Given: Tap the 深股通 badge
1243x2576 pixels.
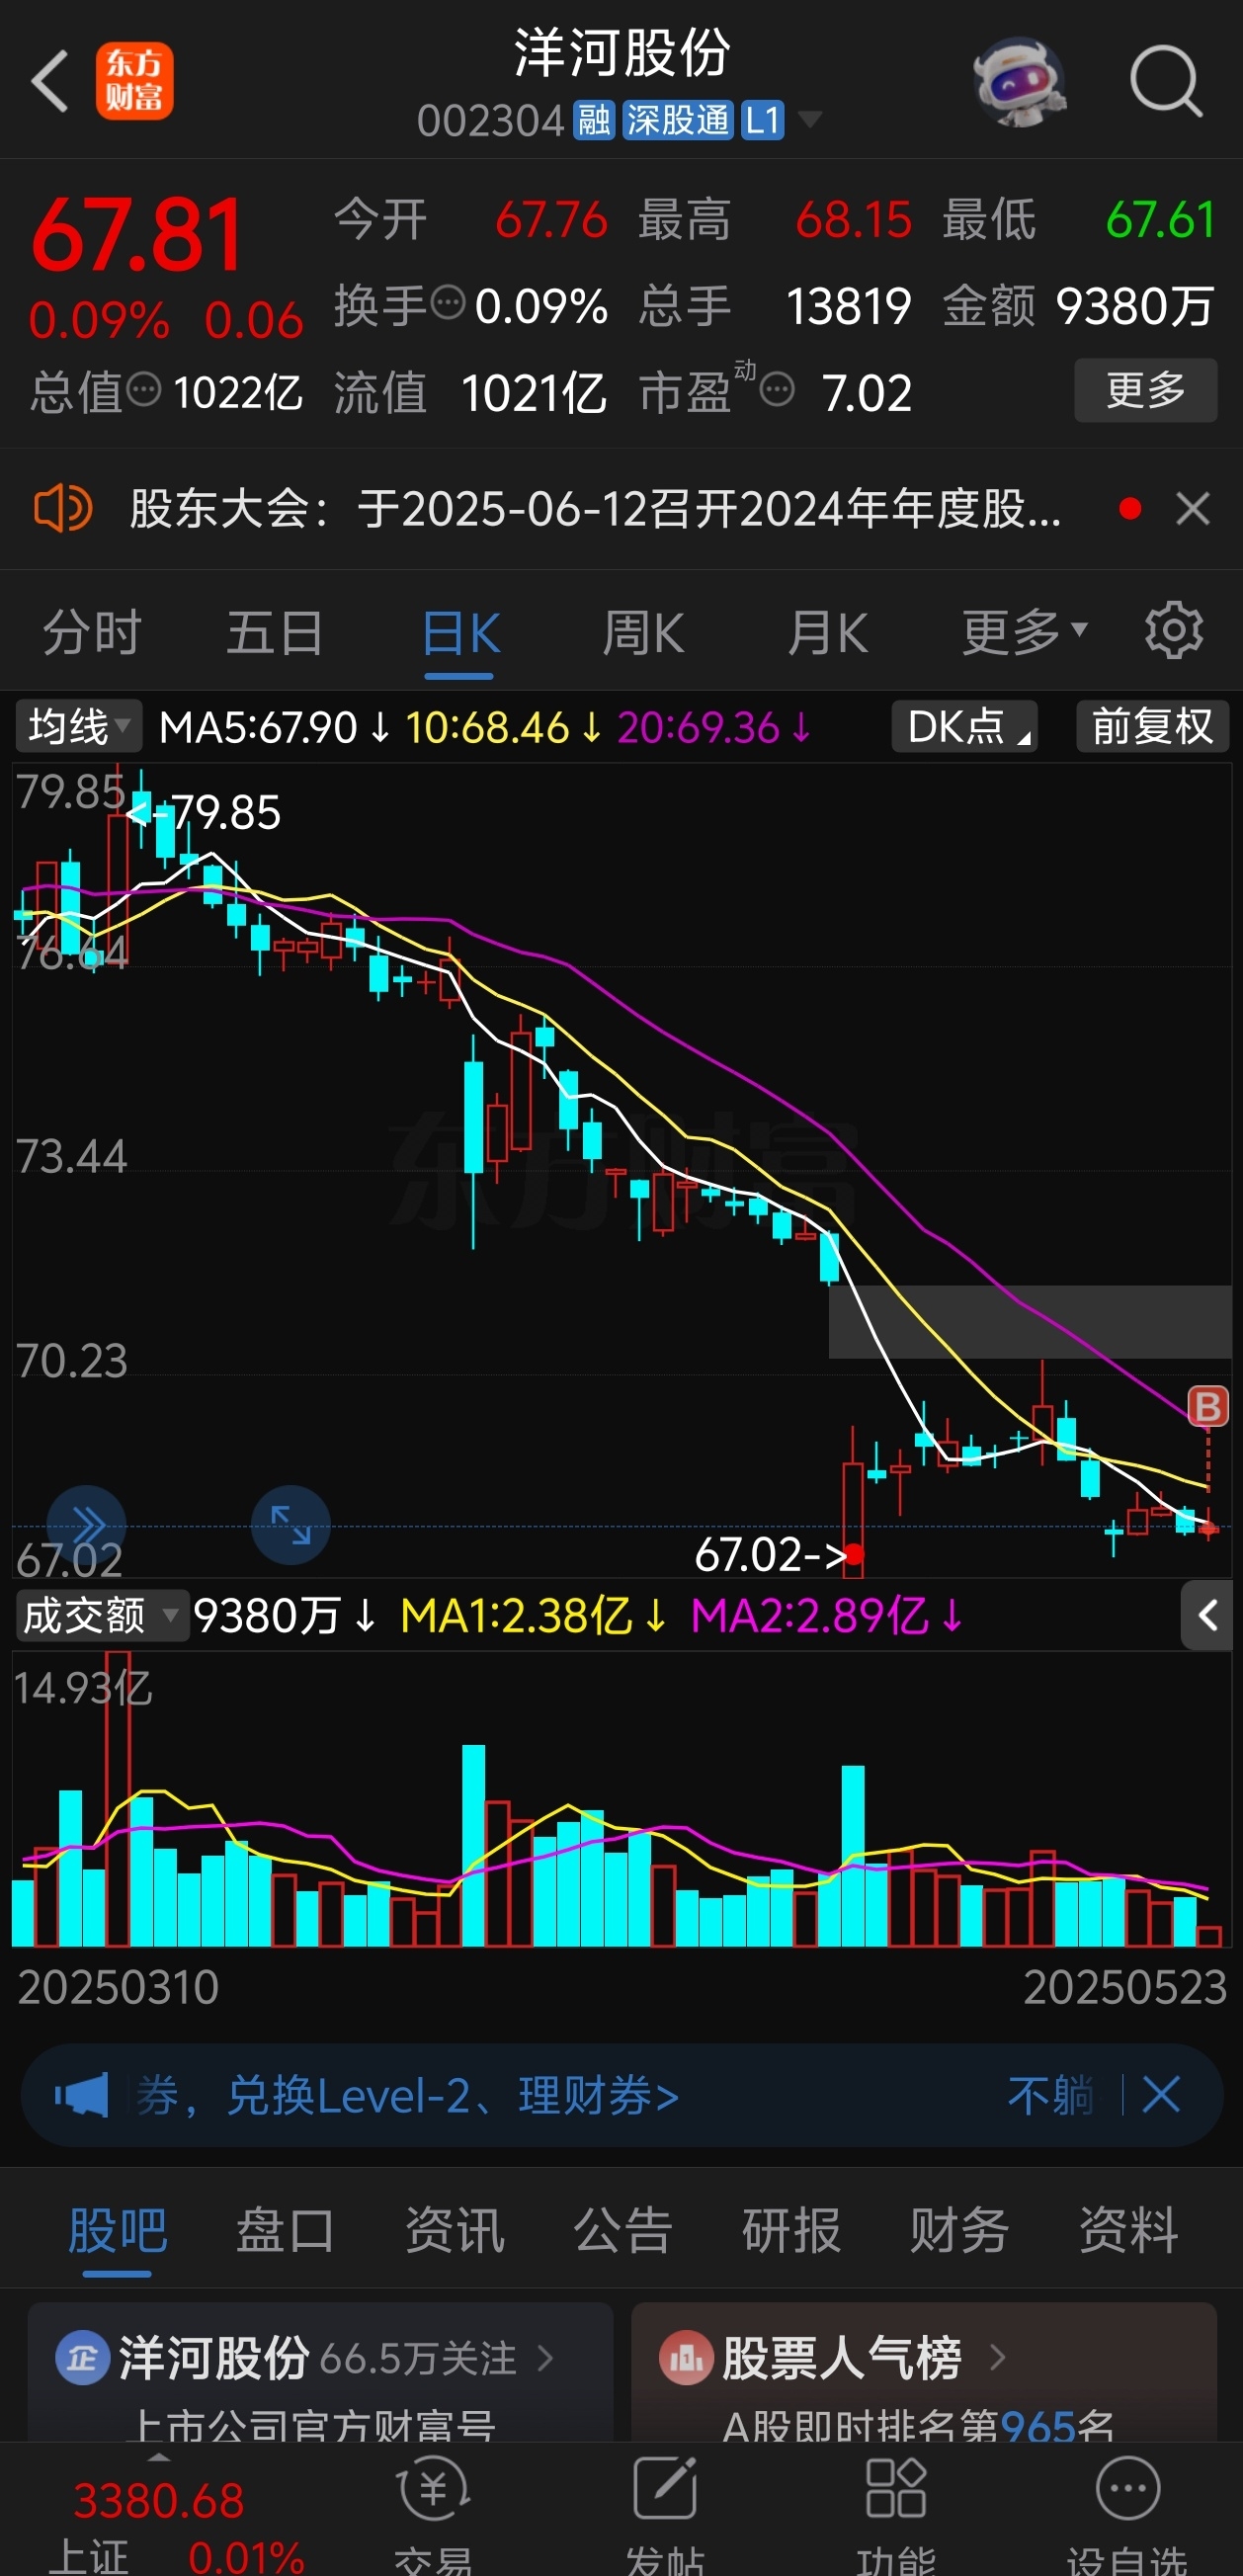Looking at the screenshot, I should click(x=678, y=121).
